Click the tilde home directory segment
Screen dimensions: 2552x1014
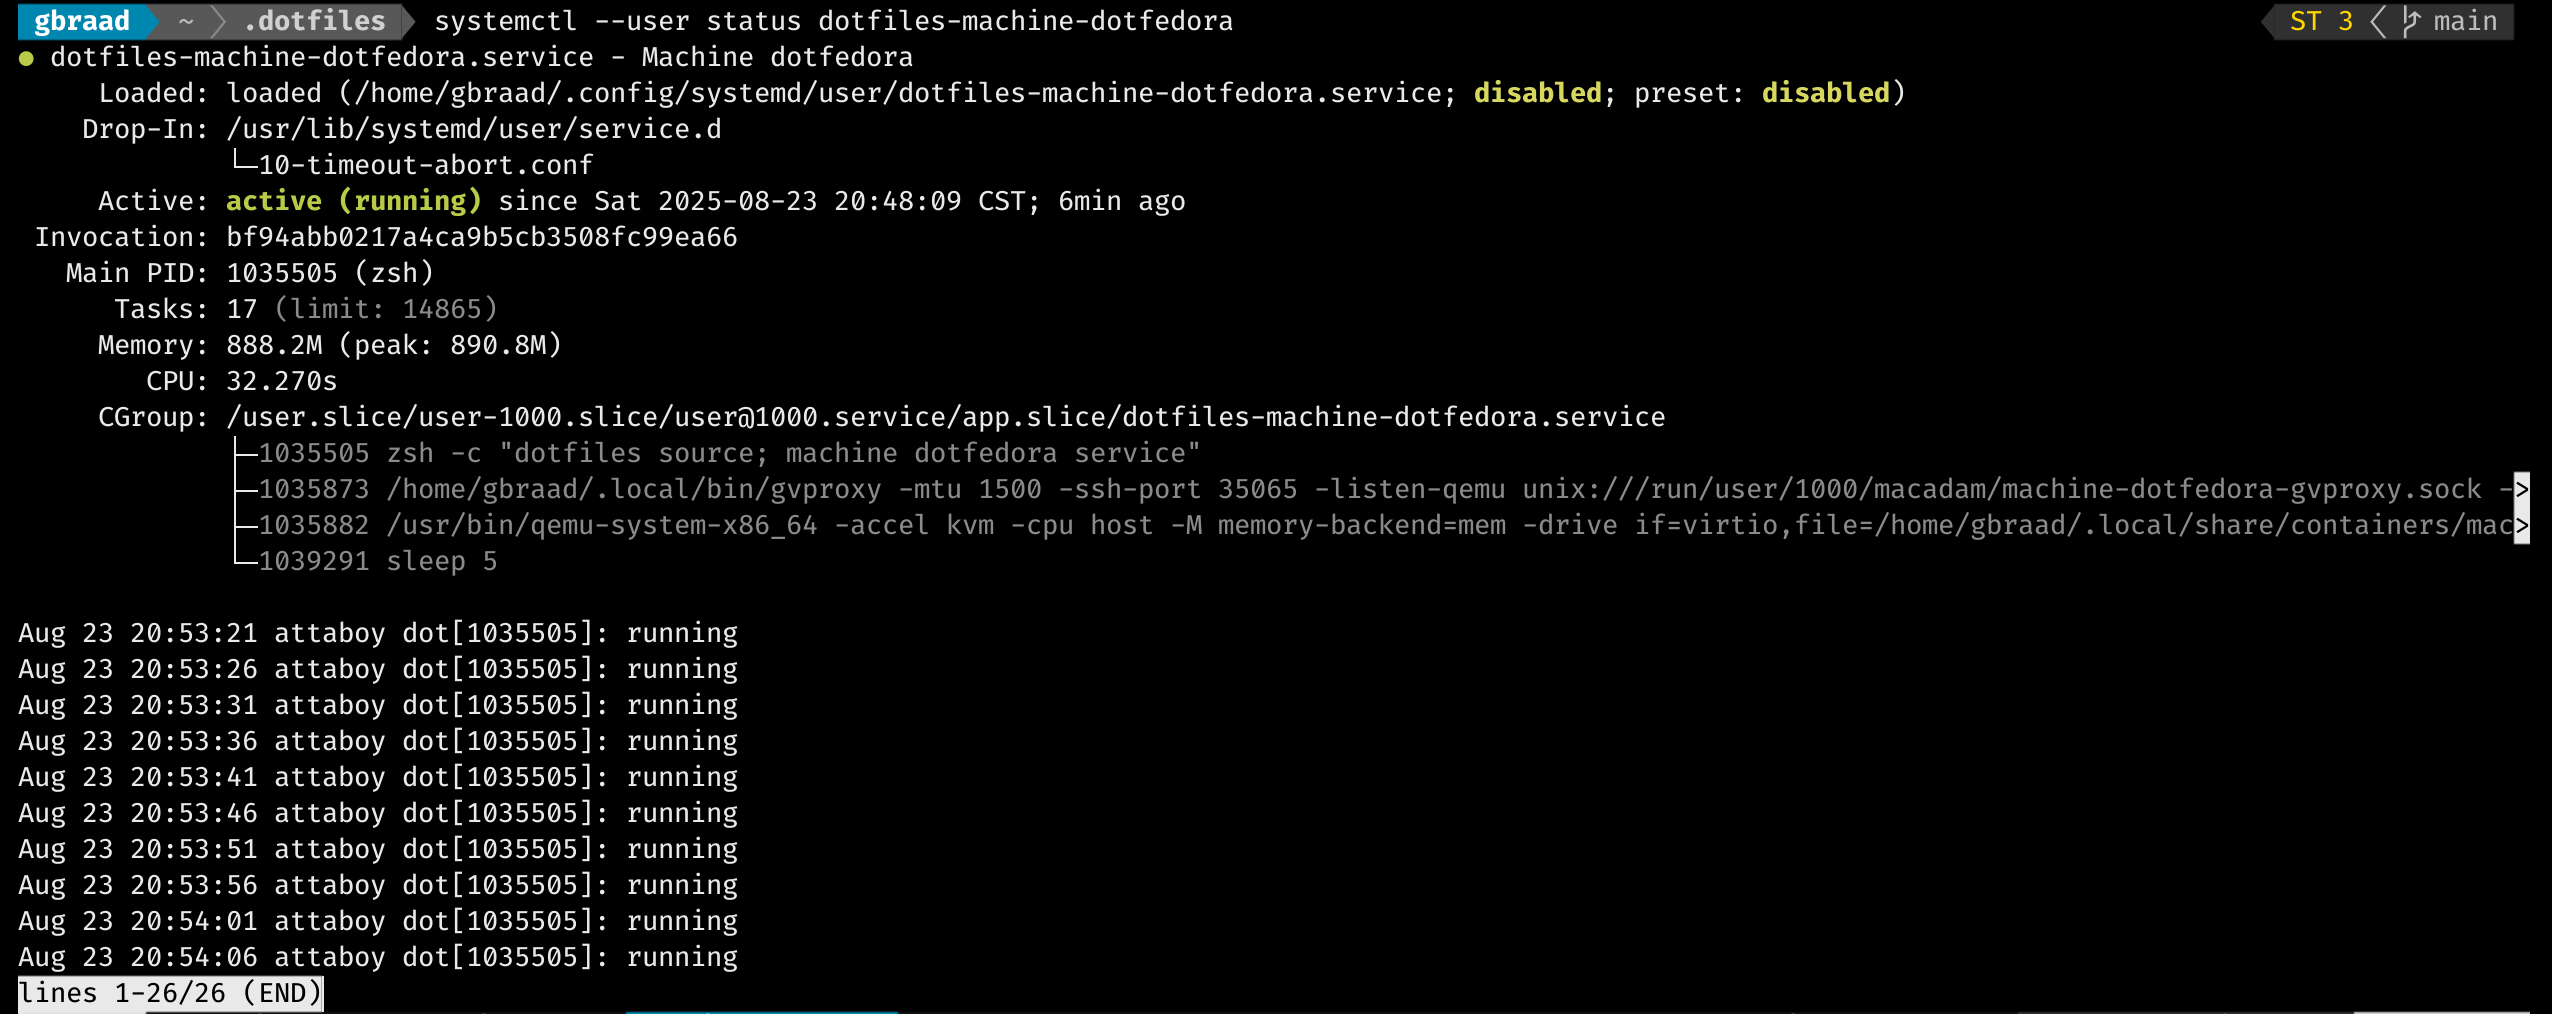pyautogui.click(x=186, y=21)
